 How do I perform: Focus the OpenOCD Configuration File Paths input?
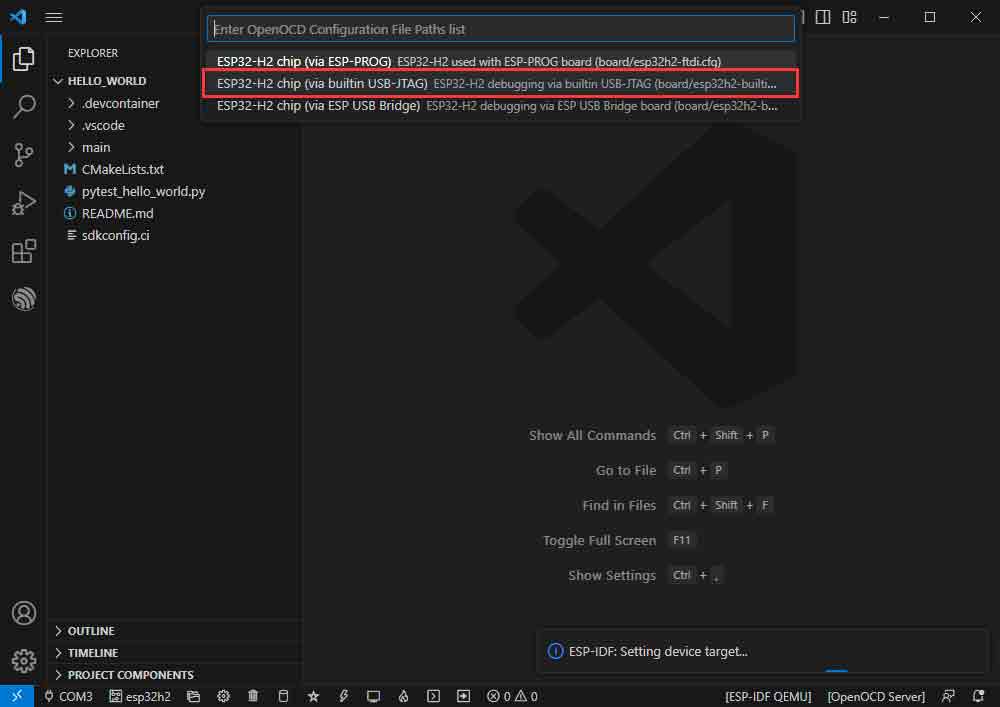point(501,29)
